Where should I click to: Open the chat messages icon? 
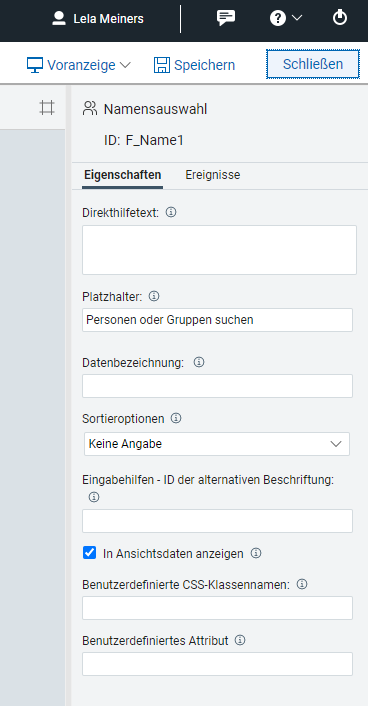[226, 18]
